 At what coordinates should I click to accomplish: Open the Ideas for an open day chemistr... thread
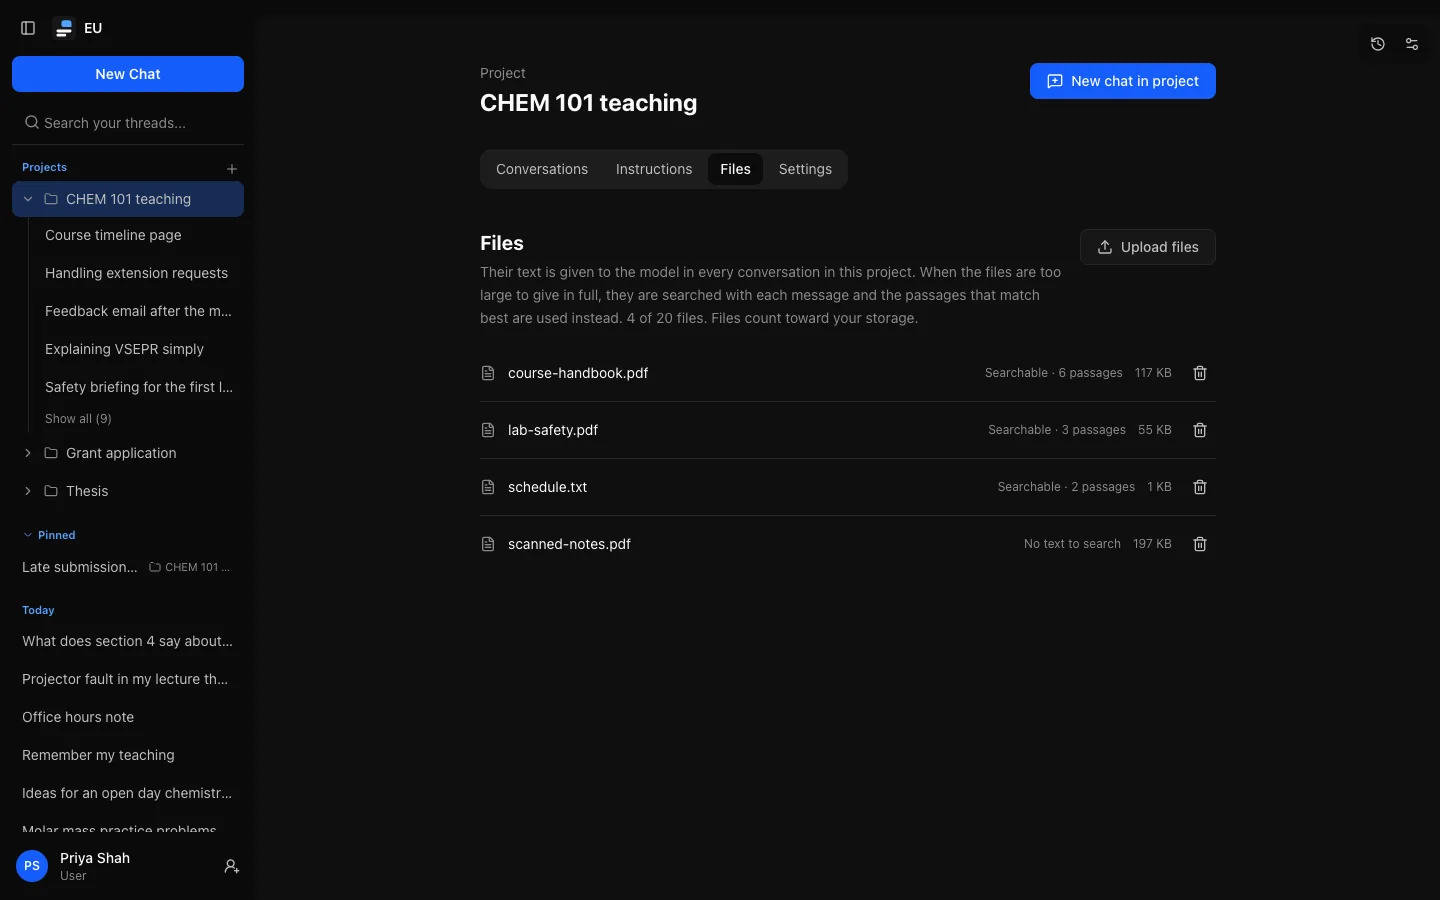tap(128, 793)
